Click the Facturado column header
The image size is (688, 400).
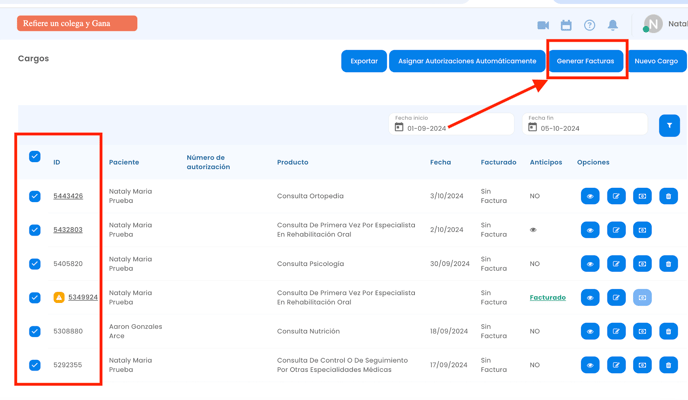tap(498, 162)
